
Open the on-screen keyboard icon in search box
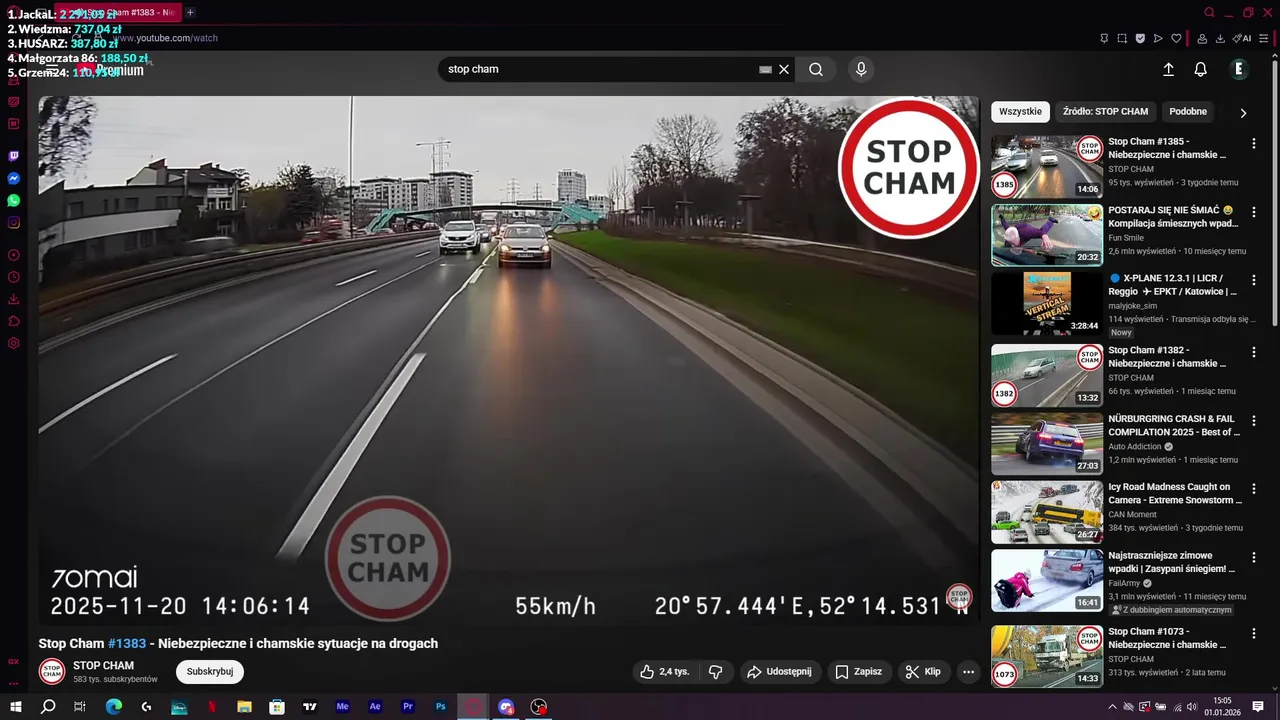coord(765,69)
